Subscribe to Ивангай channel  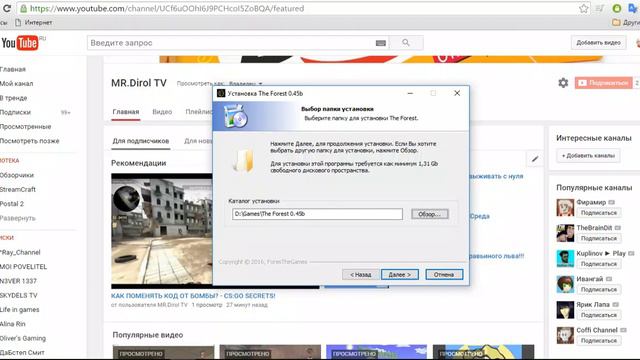[598, 289]
